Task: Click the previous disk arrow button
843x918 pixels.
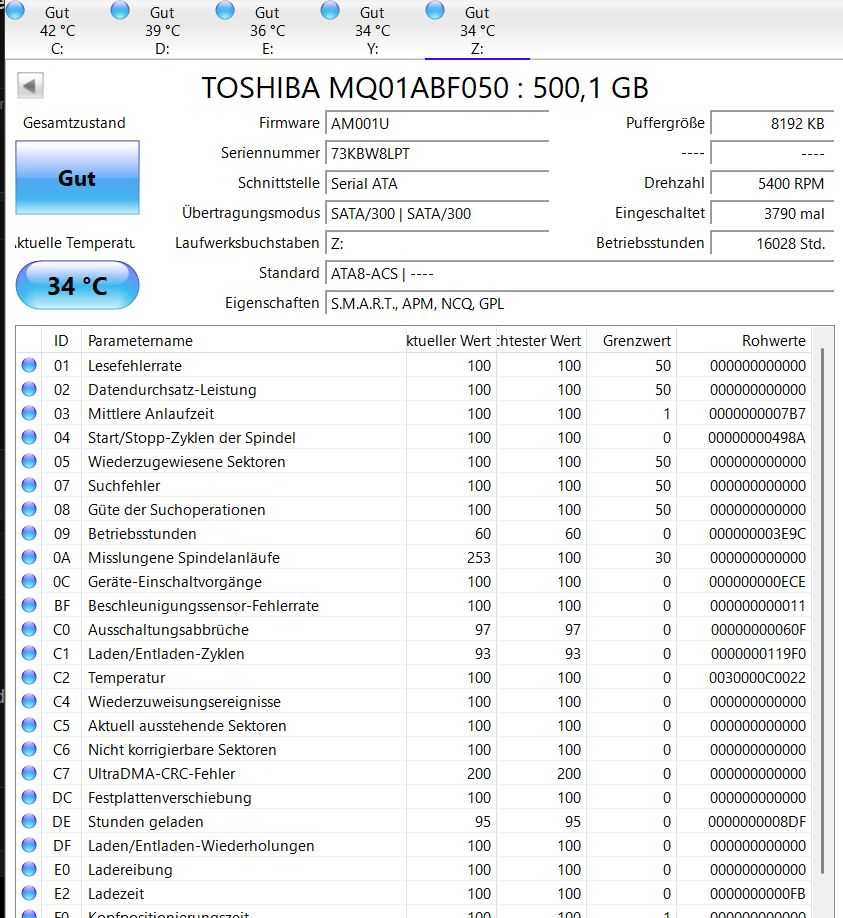Action: click(x=30, y=86)
